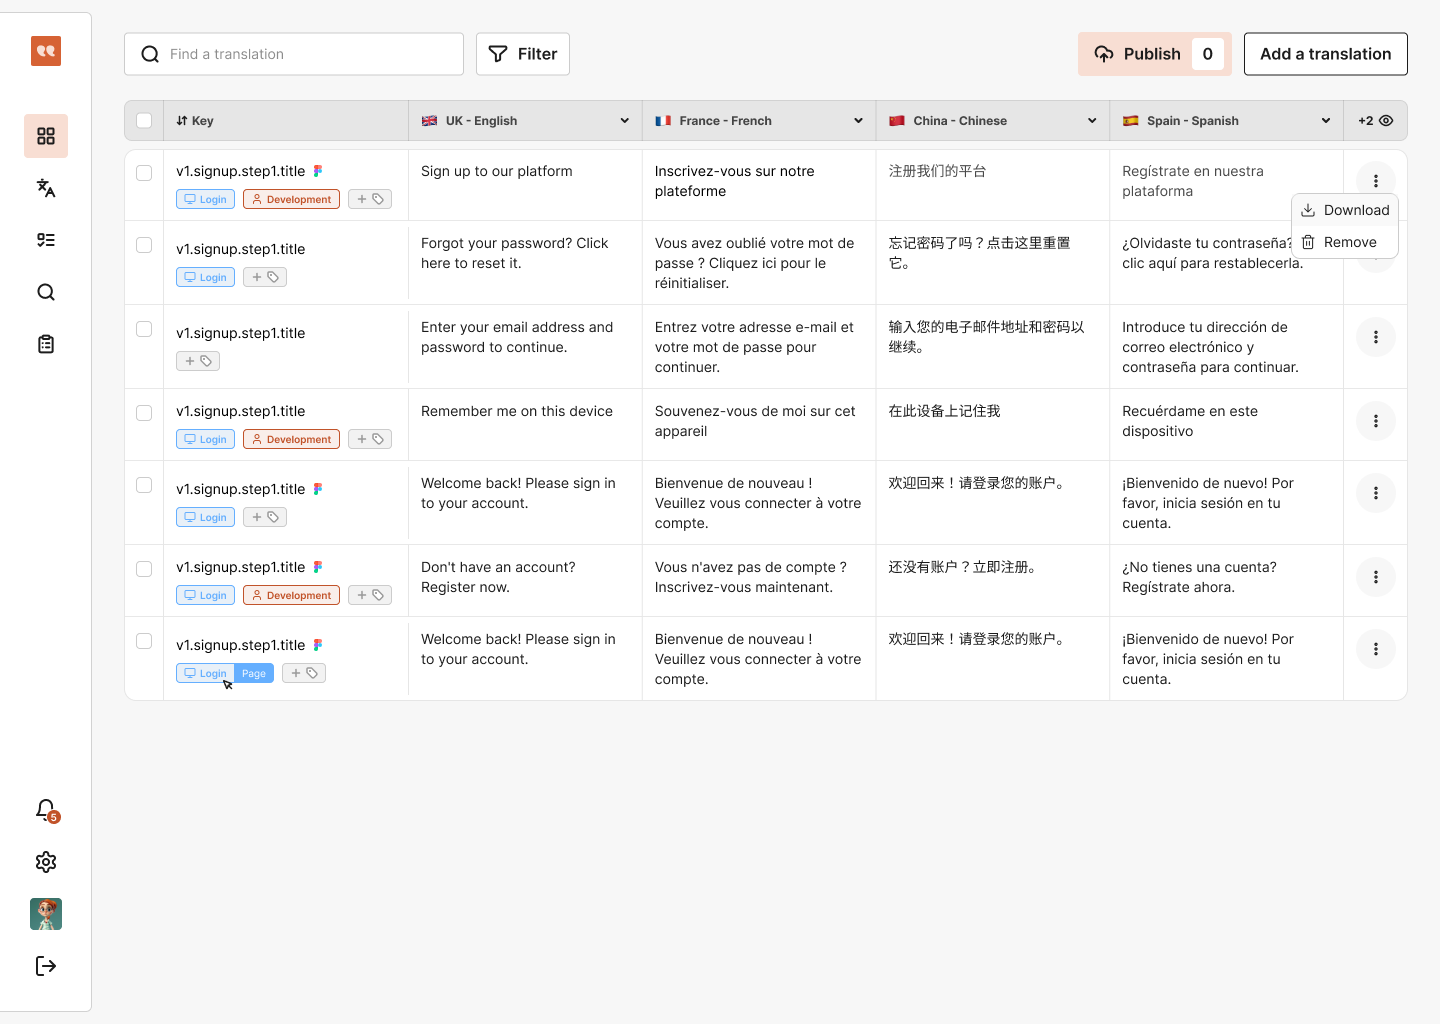
Task: Check the select-all header checkbox
Action: [x=144, y=121]
